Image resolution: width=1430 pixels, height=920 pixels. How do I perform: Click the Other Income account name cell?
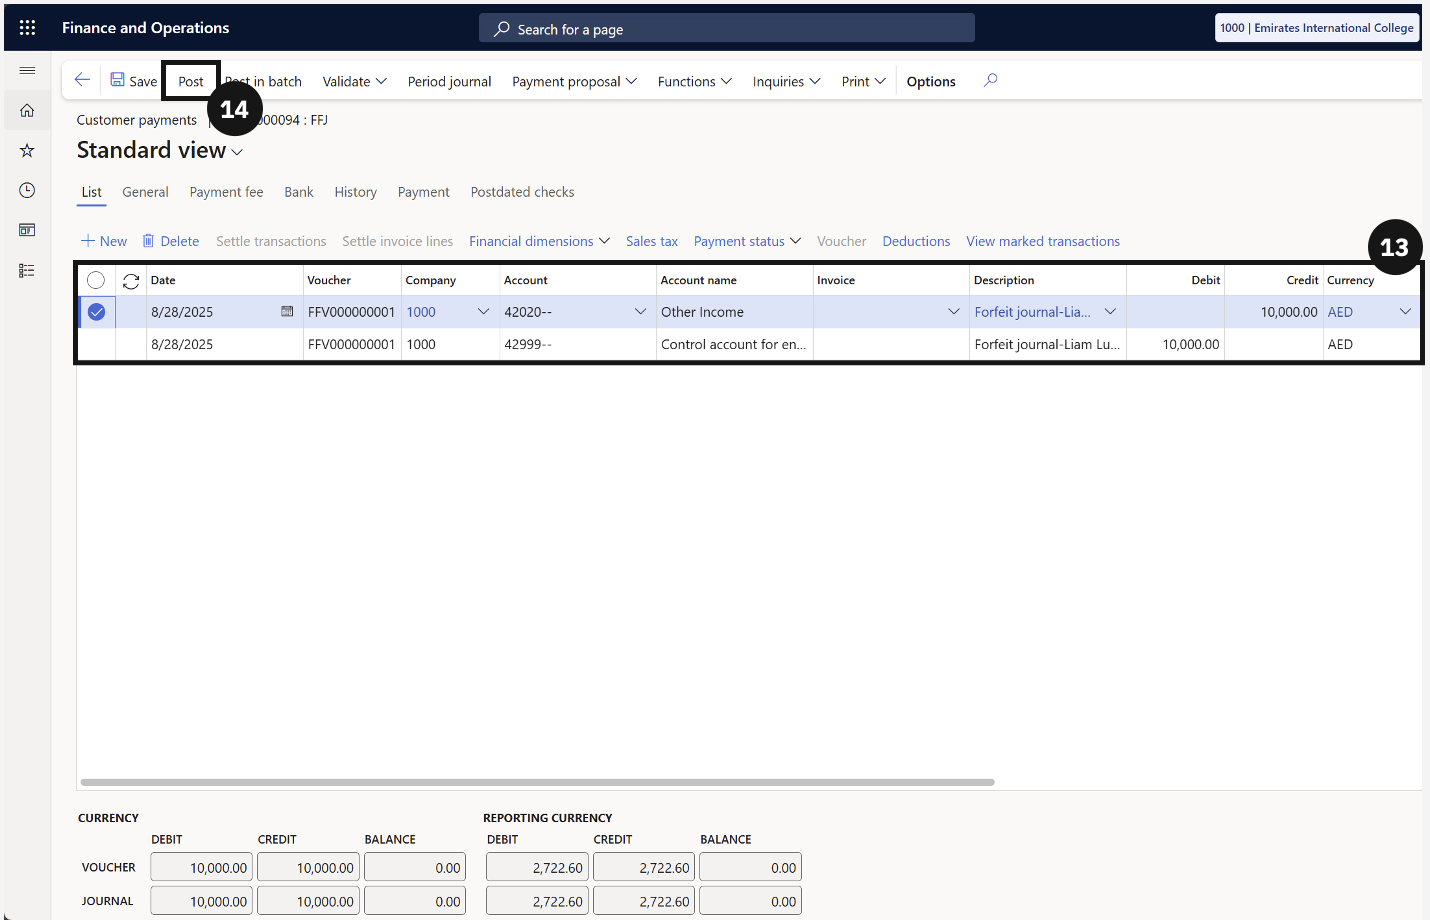click(x=734, y=312)
